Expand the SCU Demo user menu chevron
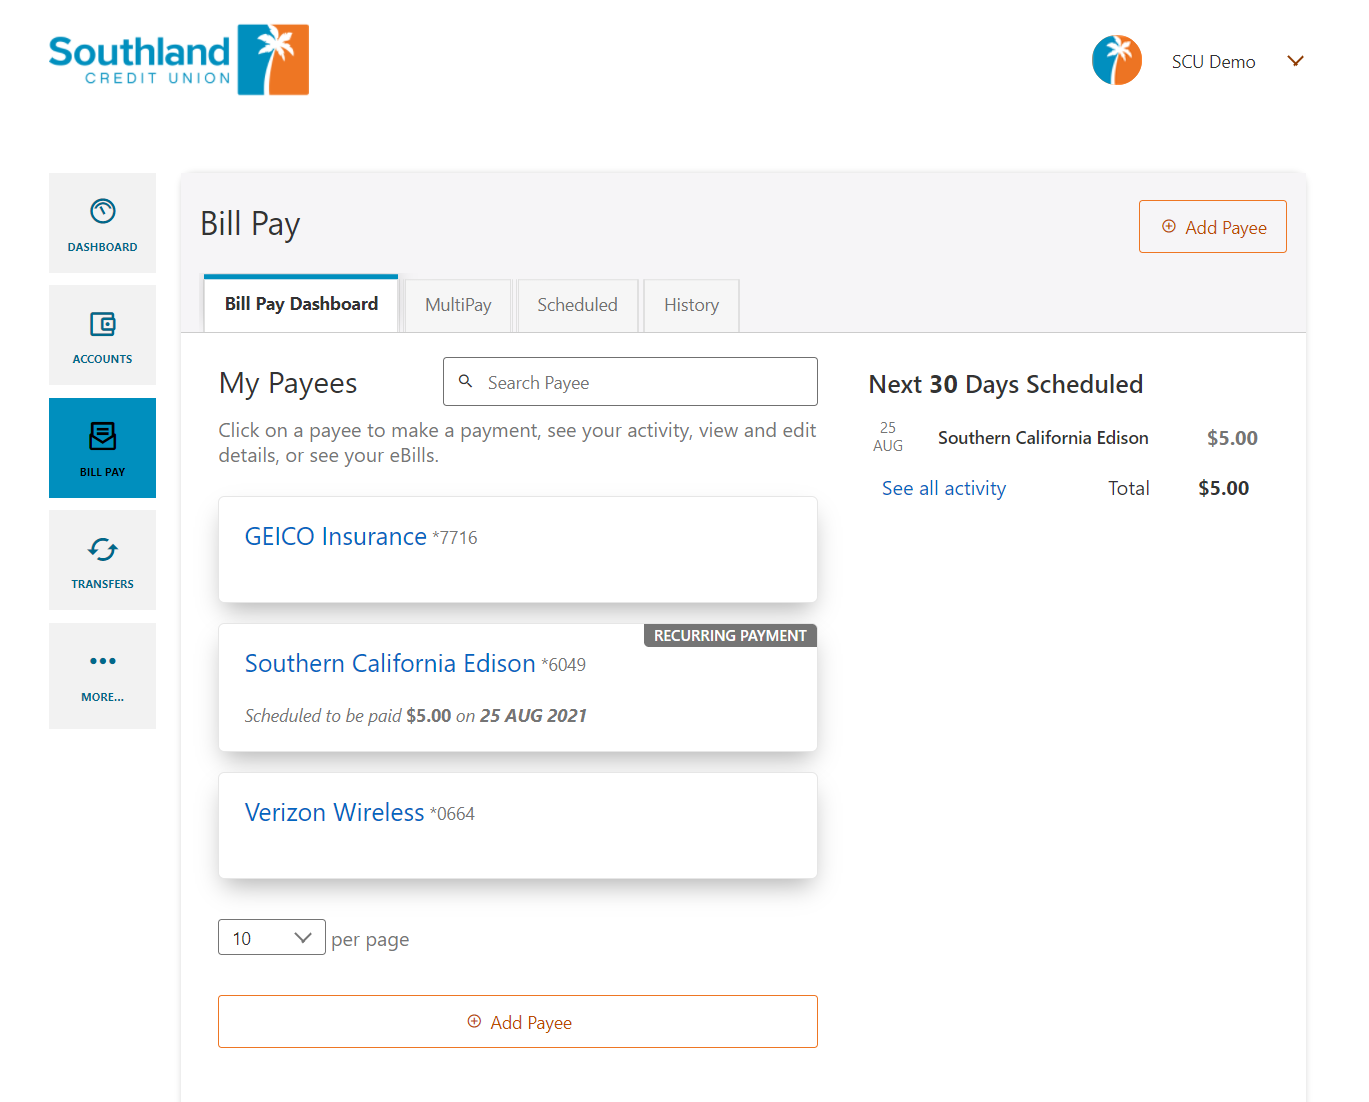 [x=1295, y=61]
